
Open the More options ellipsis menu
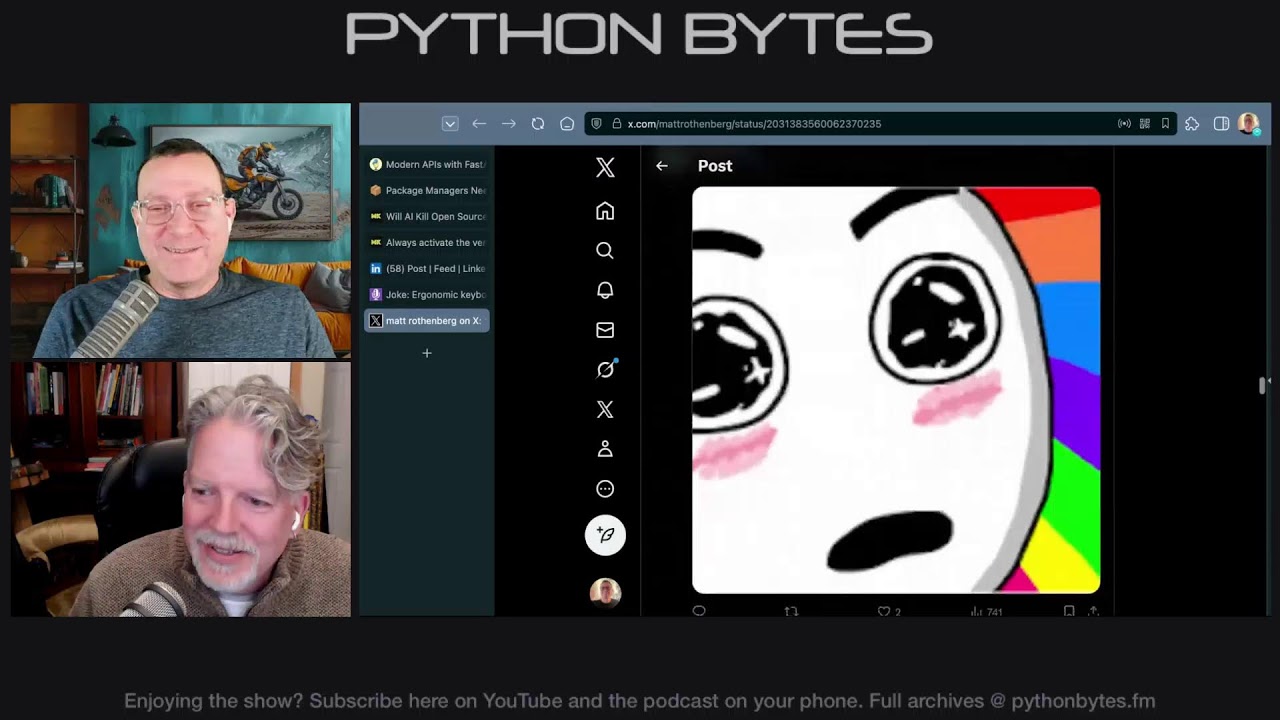point(605,489)
